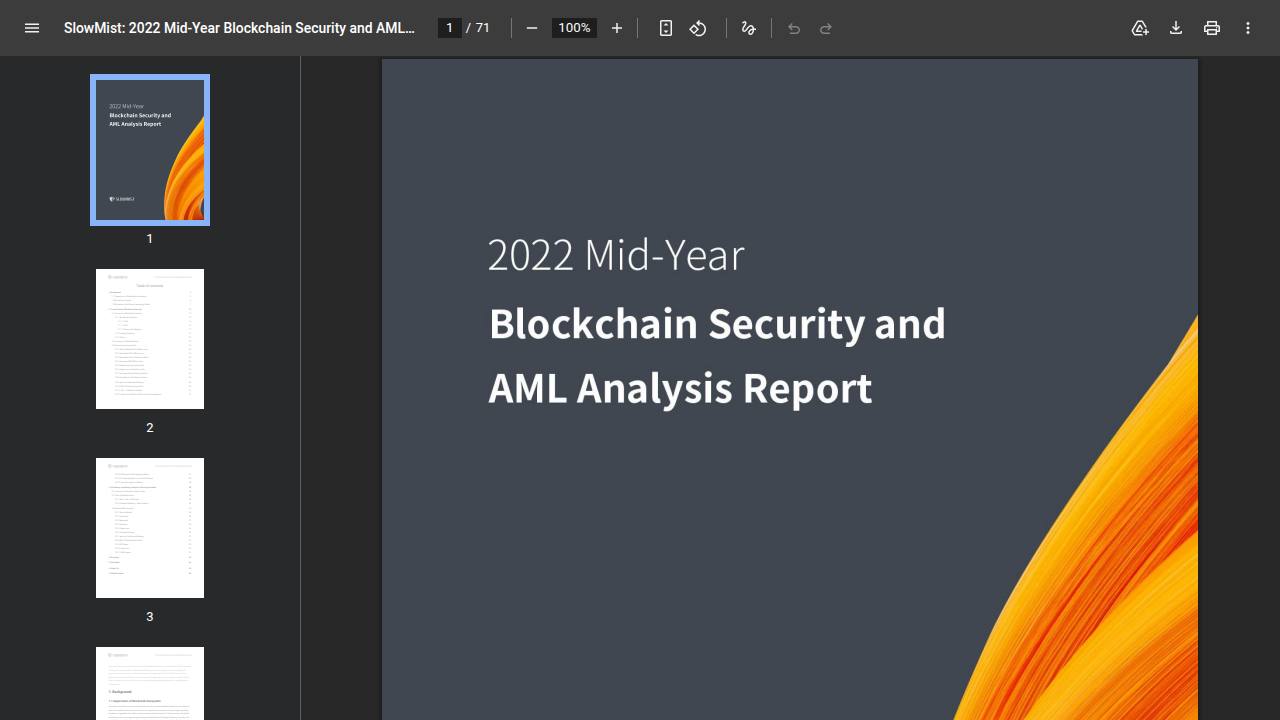Print the document

[x=1212, y=28]
